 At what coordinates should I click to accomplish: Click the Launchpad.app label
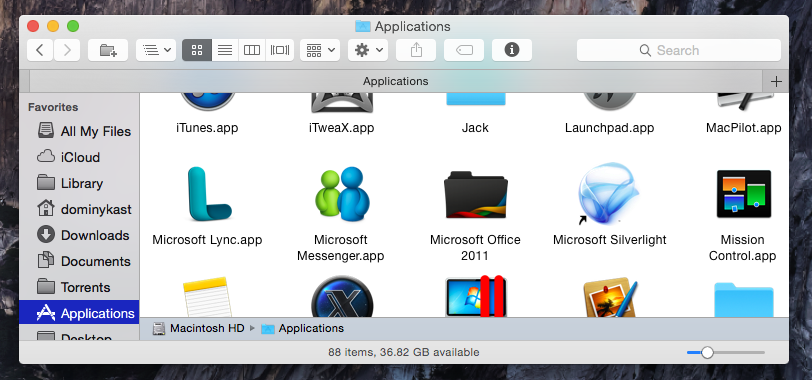click(610, 128)
